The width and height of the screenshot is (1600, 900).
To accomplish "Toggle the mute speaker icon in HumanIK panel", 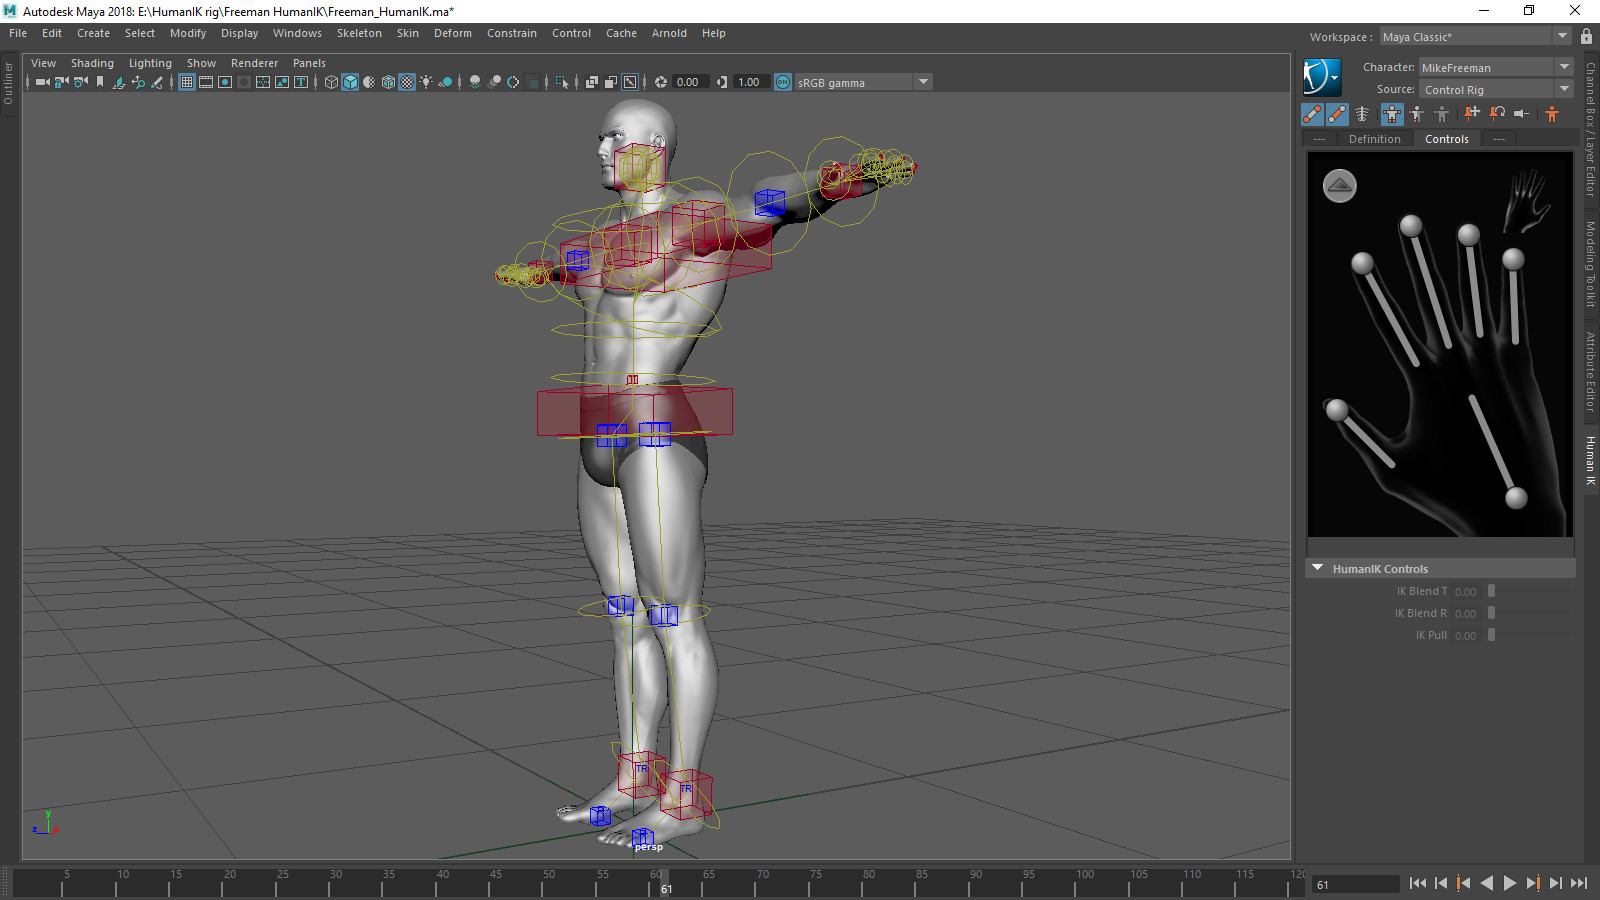I will click(x=1523, y=114).
